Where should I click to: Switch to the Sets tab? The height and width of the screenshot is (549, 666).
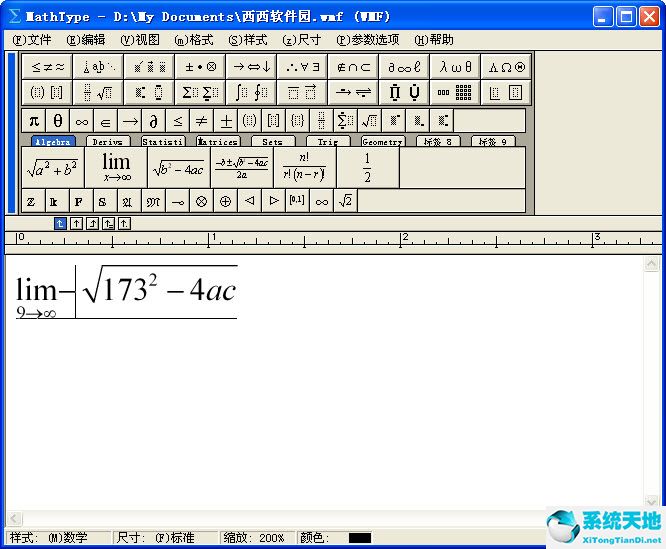(273, 141)
